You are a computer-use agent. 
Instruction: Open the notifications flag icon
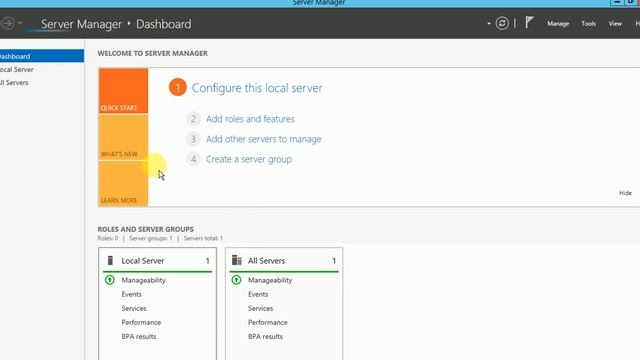coord(529,22)
